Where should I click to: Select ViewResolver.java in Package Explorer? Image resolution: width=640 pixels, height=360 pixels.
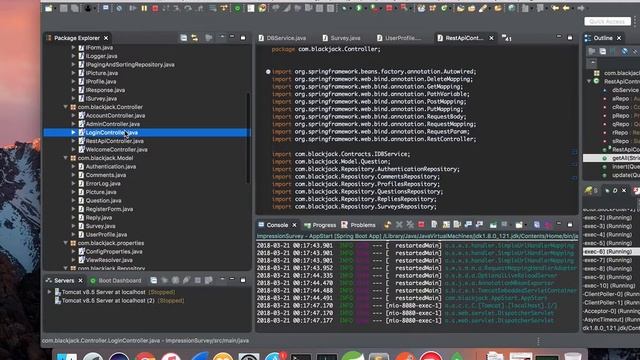[109, 260]
